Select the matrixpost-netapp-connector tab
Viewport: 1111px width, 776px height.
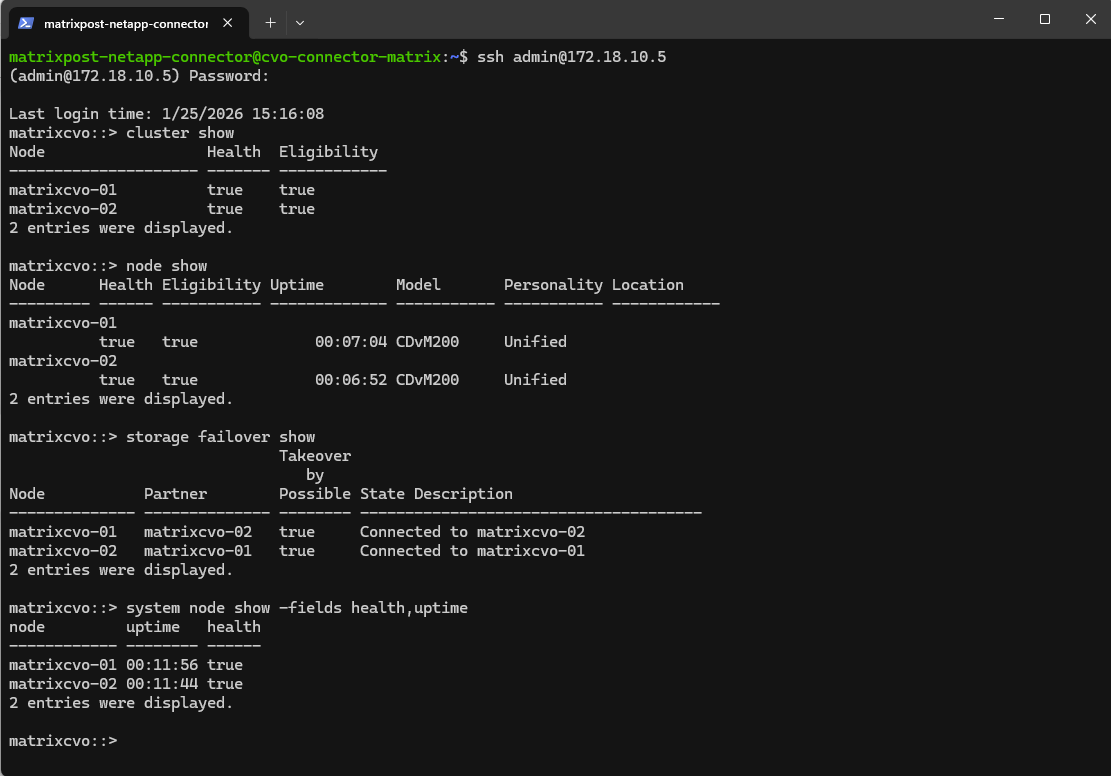[125, 22]
